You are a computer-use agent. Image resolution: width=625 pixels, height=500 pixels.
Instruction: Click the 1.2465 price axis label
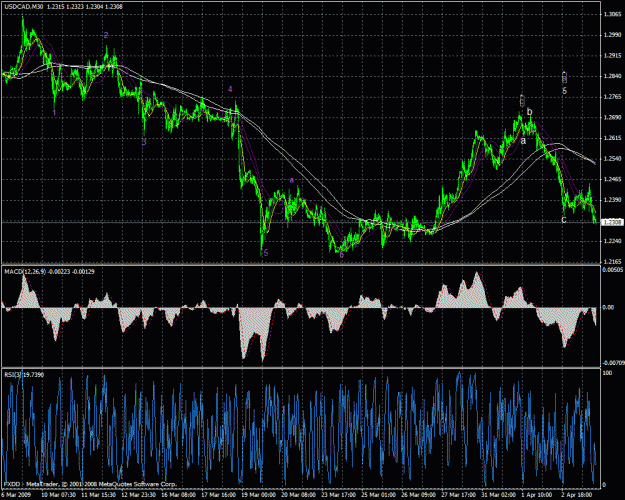coord(612,179)
